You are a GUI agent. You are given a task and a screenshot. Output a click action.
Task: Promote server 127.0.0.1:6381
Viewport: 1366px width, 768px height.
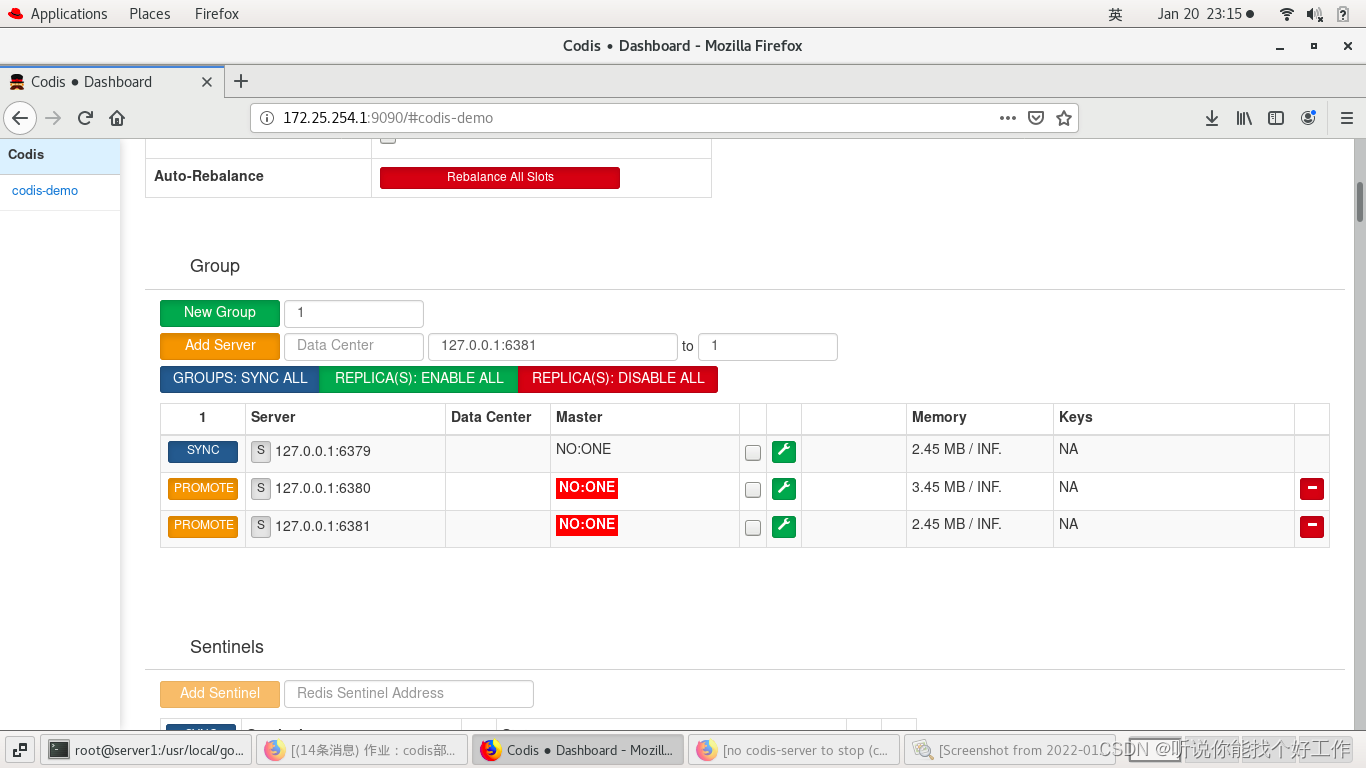tap(203, 526)
